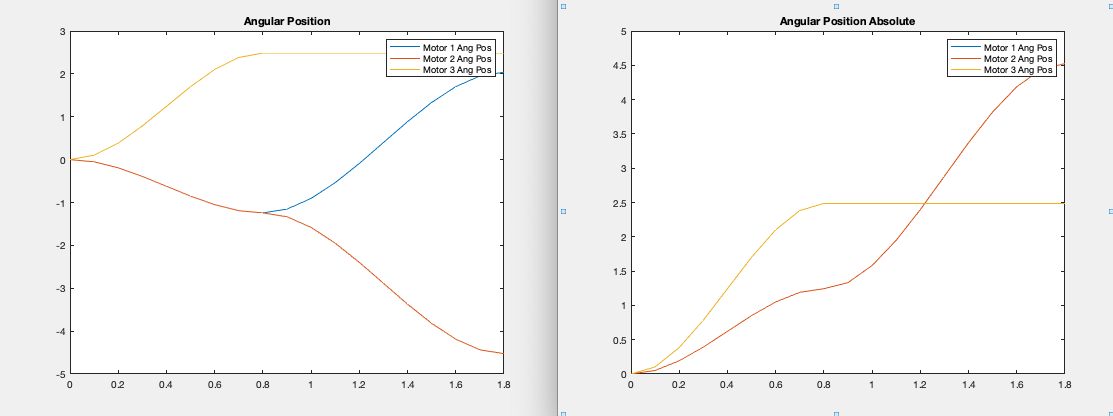
Task: Click the top-left selection handle of right figure
Action: click(564, 6)
